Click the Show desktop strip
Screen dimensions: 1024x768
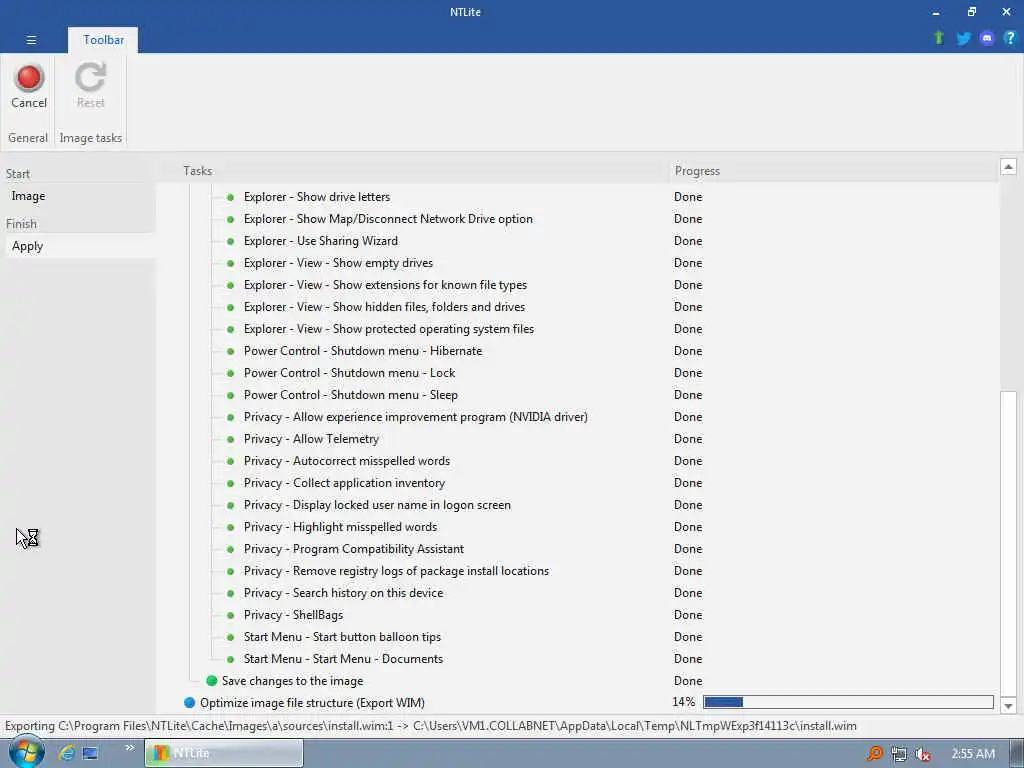coord(1017,753)
